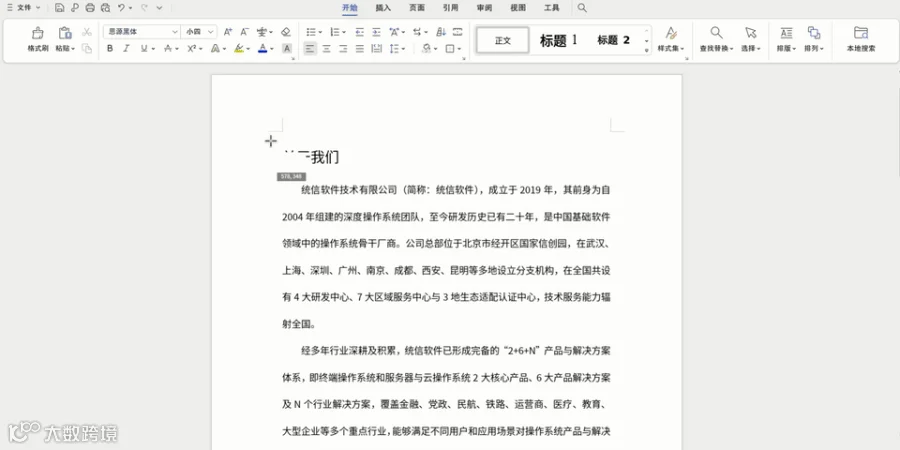Expand the customize quick access toolbar chevron

click(159, 8)
